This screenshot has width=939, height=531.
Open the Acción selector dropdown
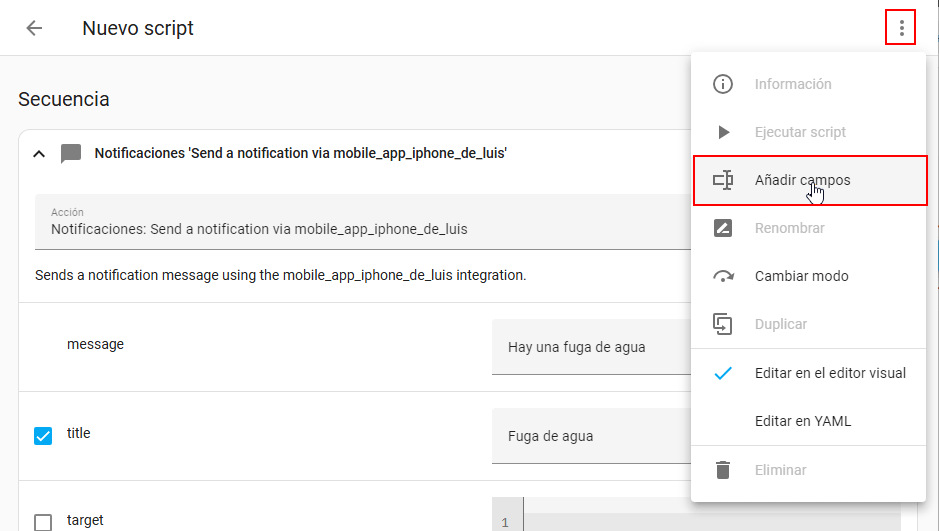coord(360,222)
